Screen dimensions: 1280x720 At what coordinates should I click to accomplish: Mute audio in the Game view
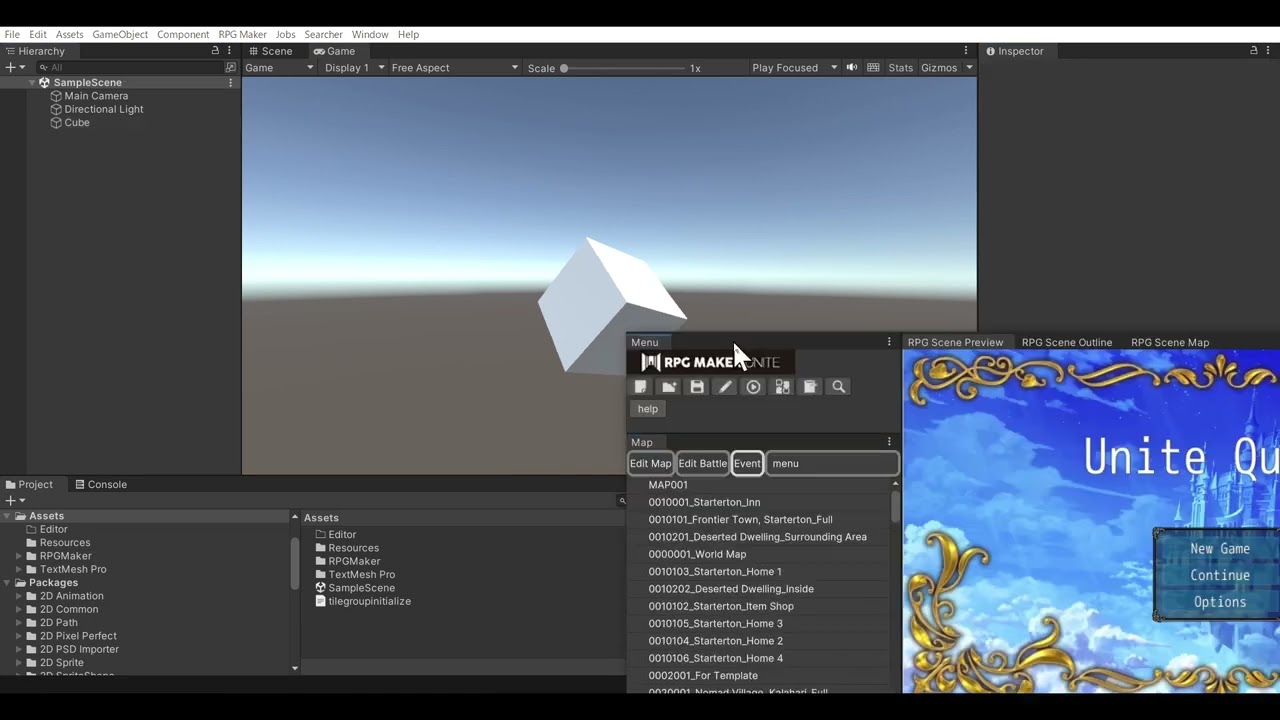point(852,68)
